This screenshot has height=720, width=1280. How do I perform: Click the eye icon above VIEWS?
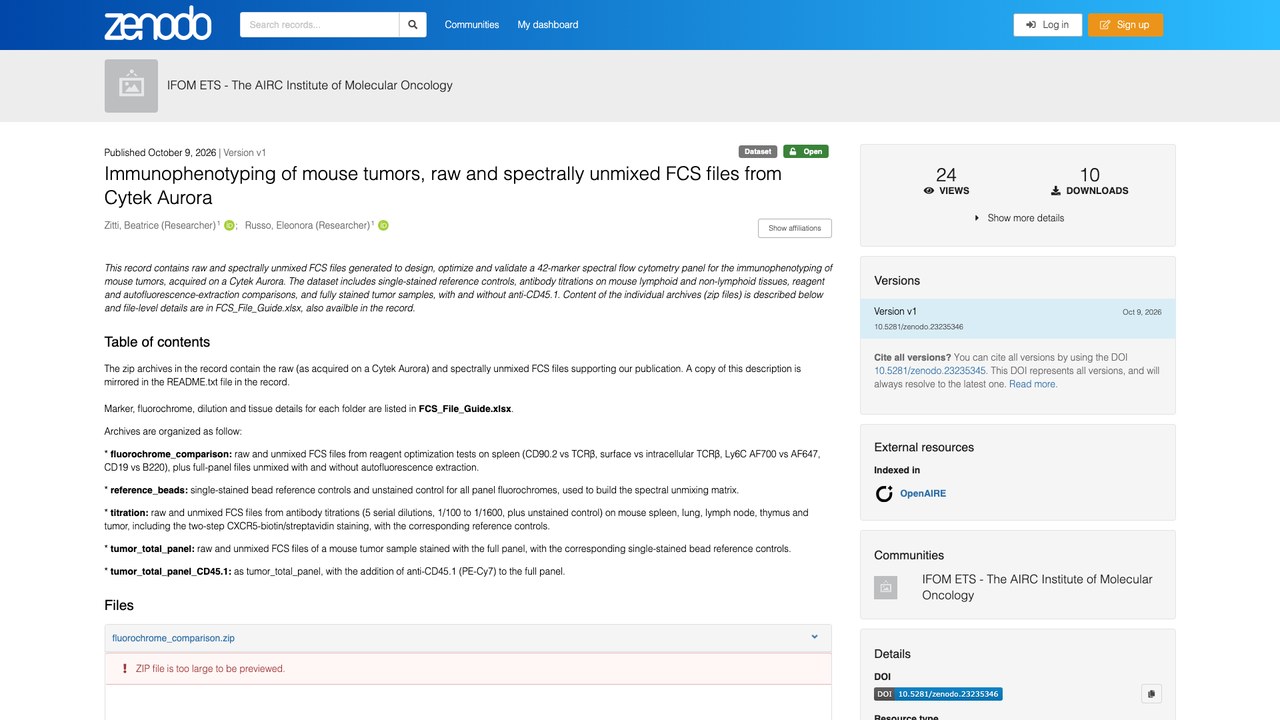tap(929, 191)
